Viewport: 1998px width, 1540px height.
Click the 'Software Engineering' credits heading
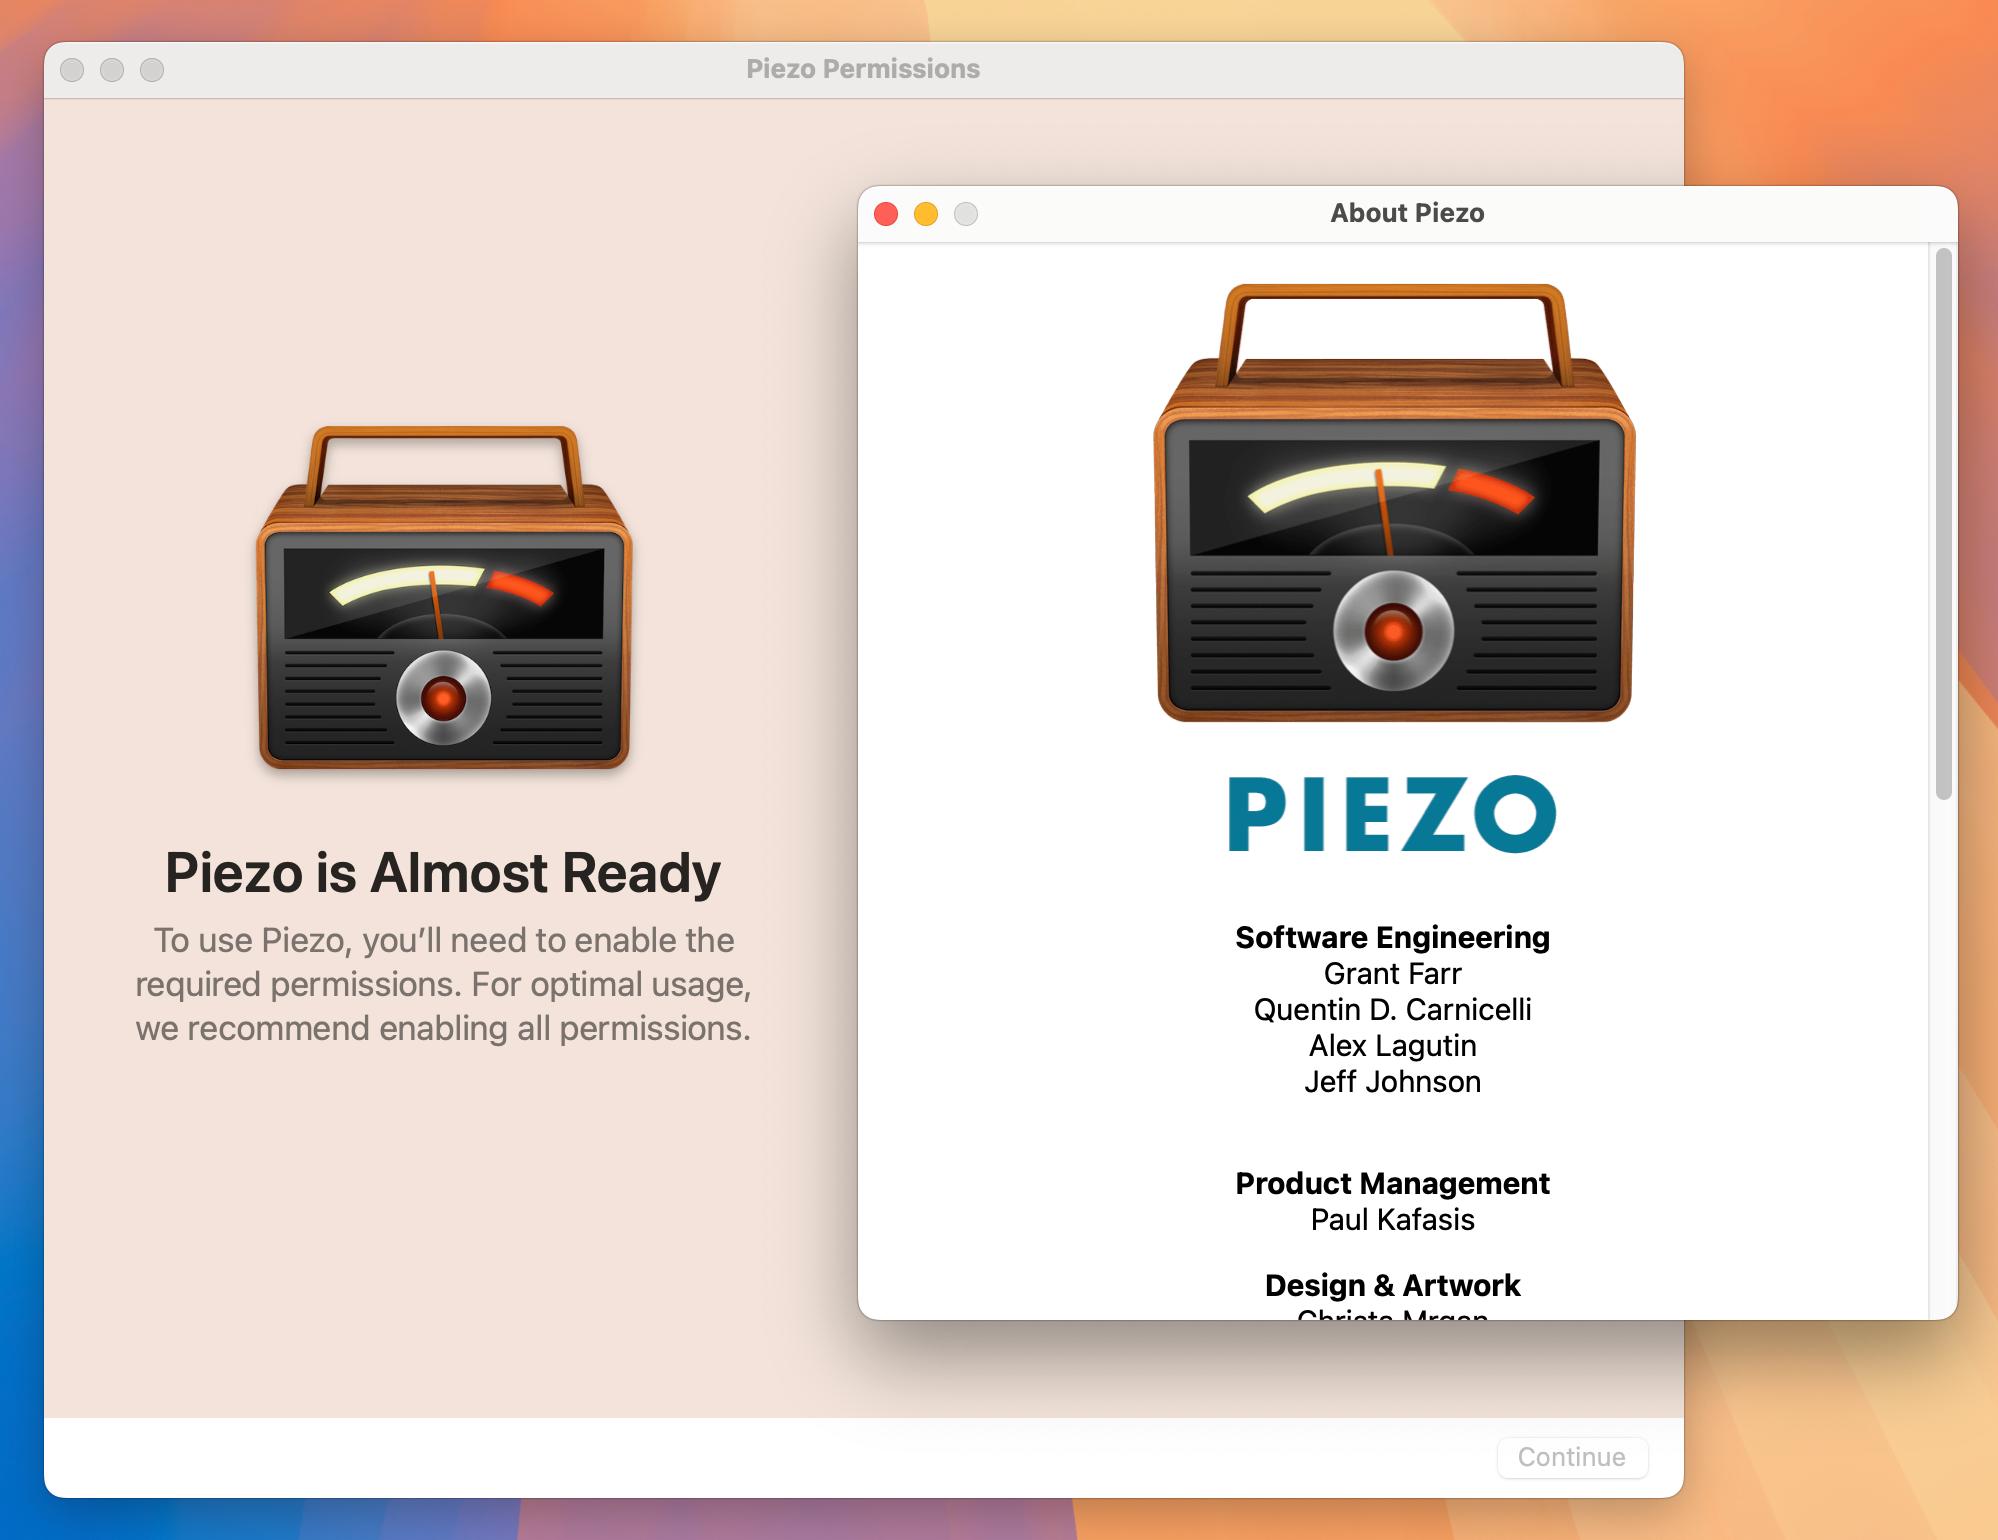coord(1392,937)
